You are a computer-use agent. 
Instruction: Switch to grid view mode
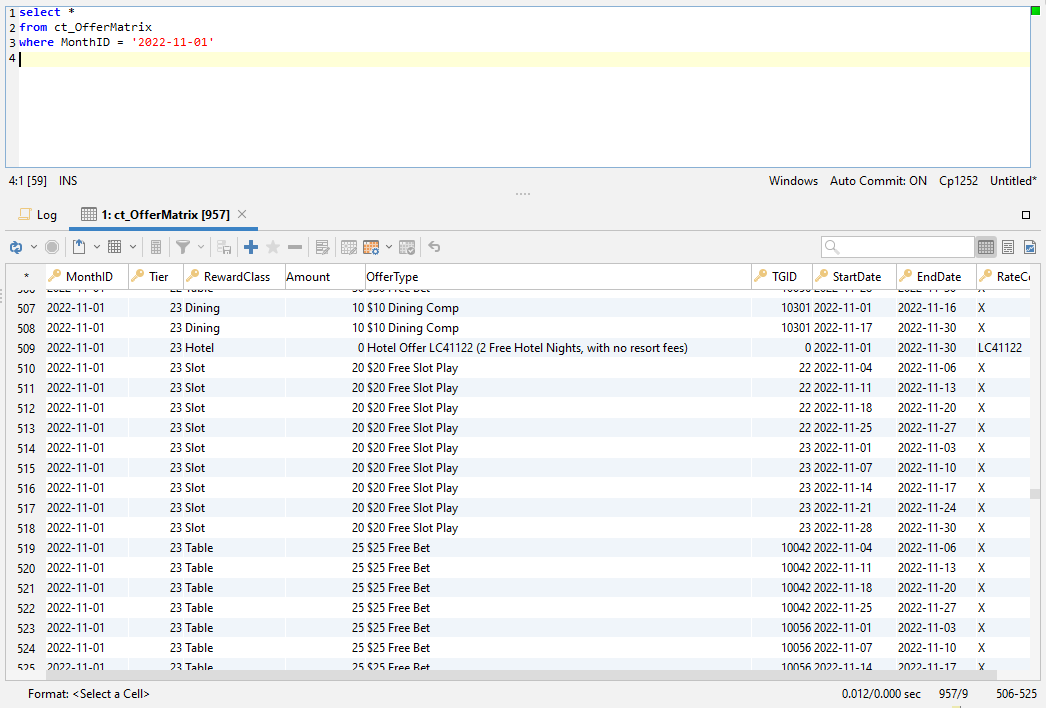coord(986,247)
